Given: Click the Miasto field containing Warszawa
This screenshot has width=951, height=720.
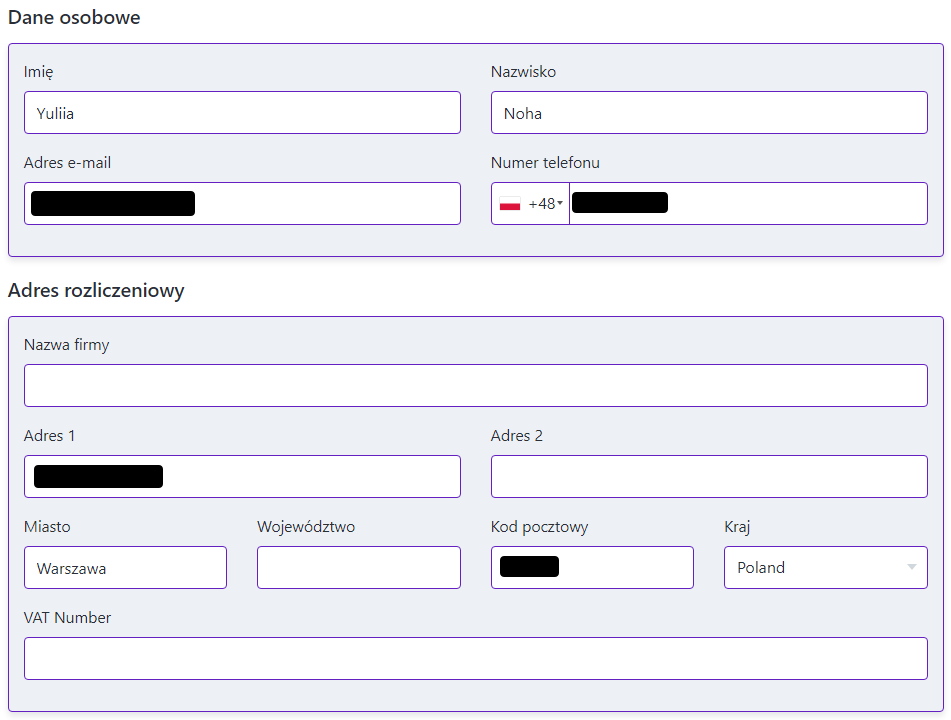Looking at the screenshot, I should tap(125, 568).
